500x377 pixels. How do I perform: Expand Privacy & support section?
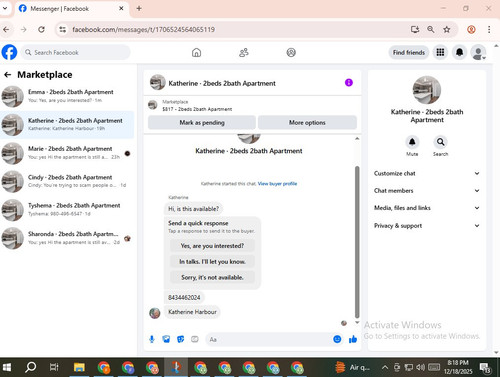[427, 226]
